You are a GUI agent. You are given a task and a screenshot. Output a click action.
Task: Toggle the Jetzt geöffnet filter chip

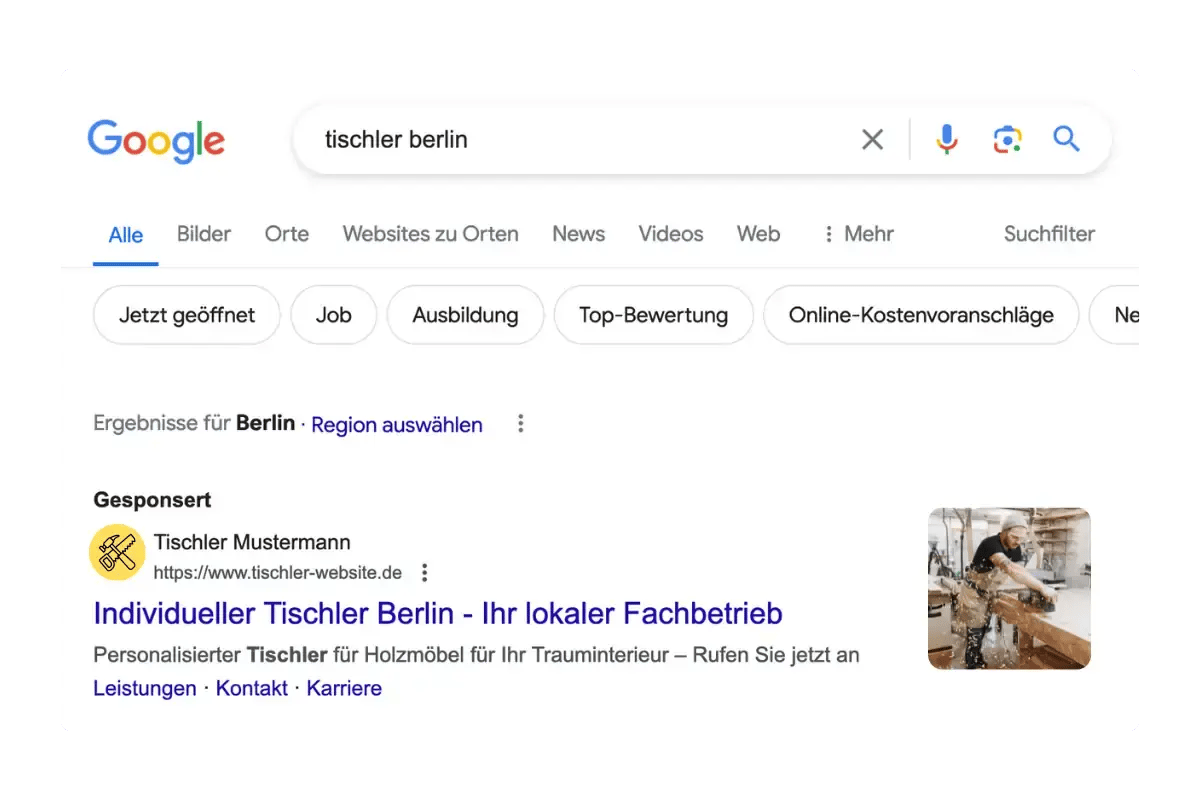point(187,315)
